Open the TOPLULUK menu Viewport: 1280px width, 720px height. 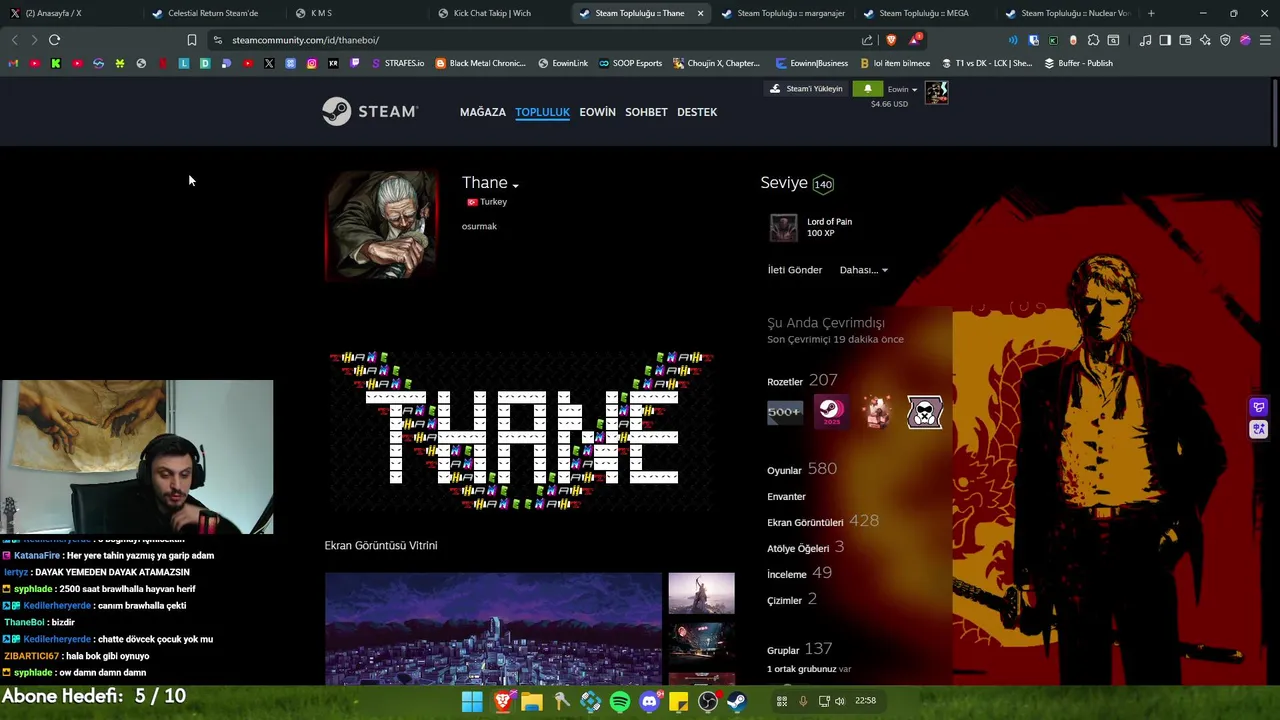[542, 112]
